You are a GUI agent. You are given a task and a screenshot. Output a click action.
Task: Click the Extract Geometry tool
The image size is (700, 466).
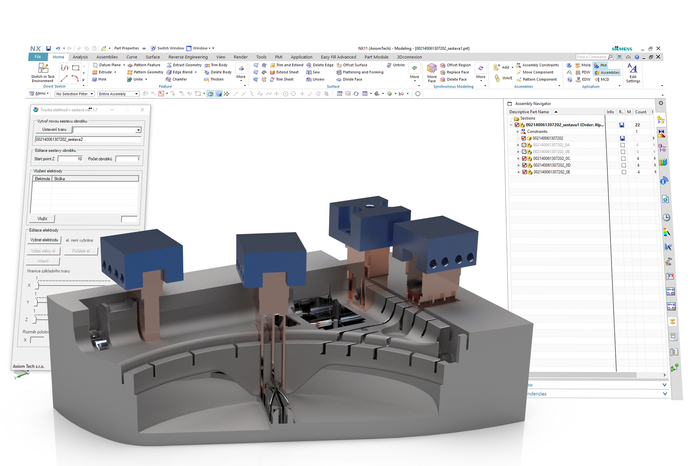point(184,65)
